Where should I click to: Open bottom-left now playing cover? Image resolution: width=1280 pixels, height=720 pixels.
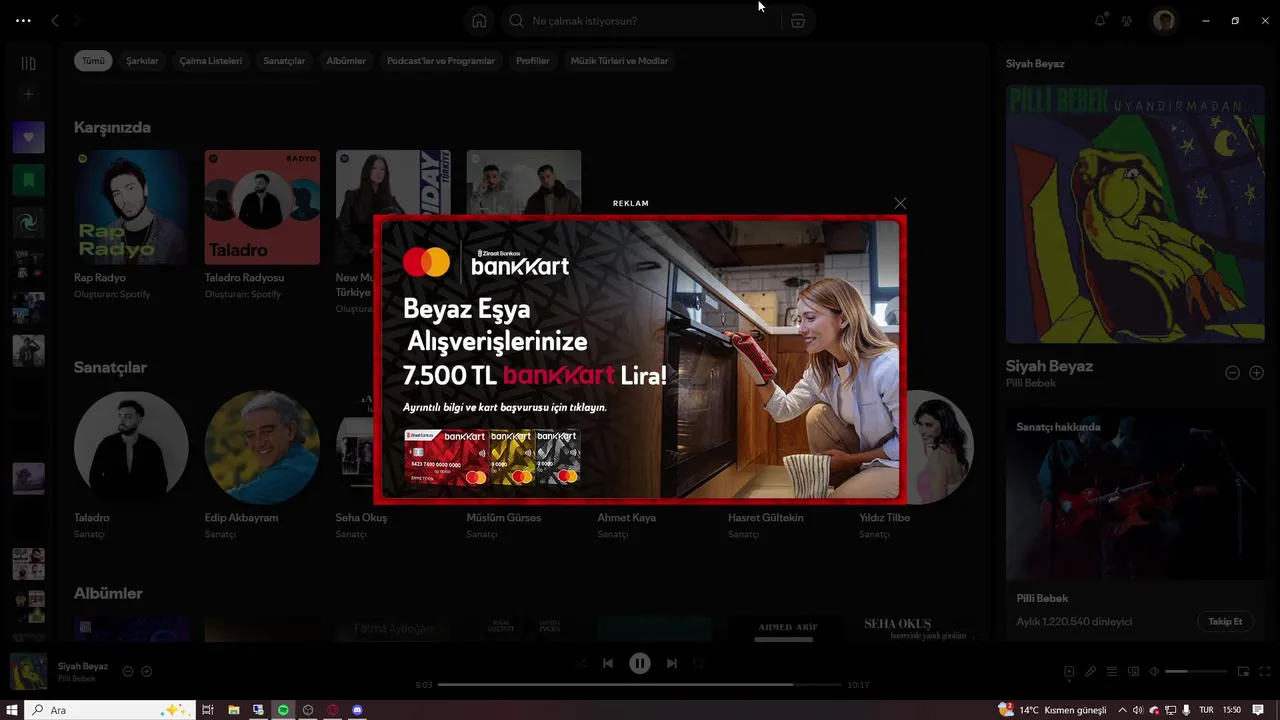(28, 672)
